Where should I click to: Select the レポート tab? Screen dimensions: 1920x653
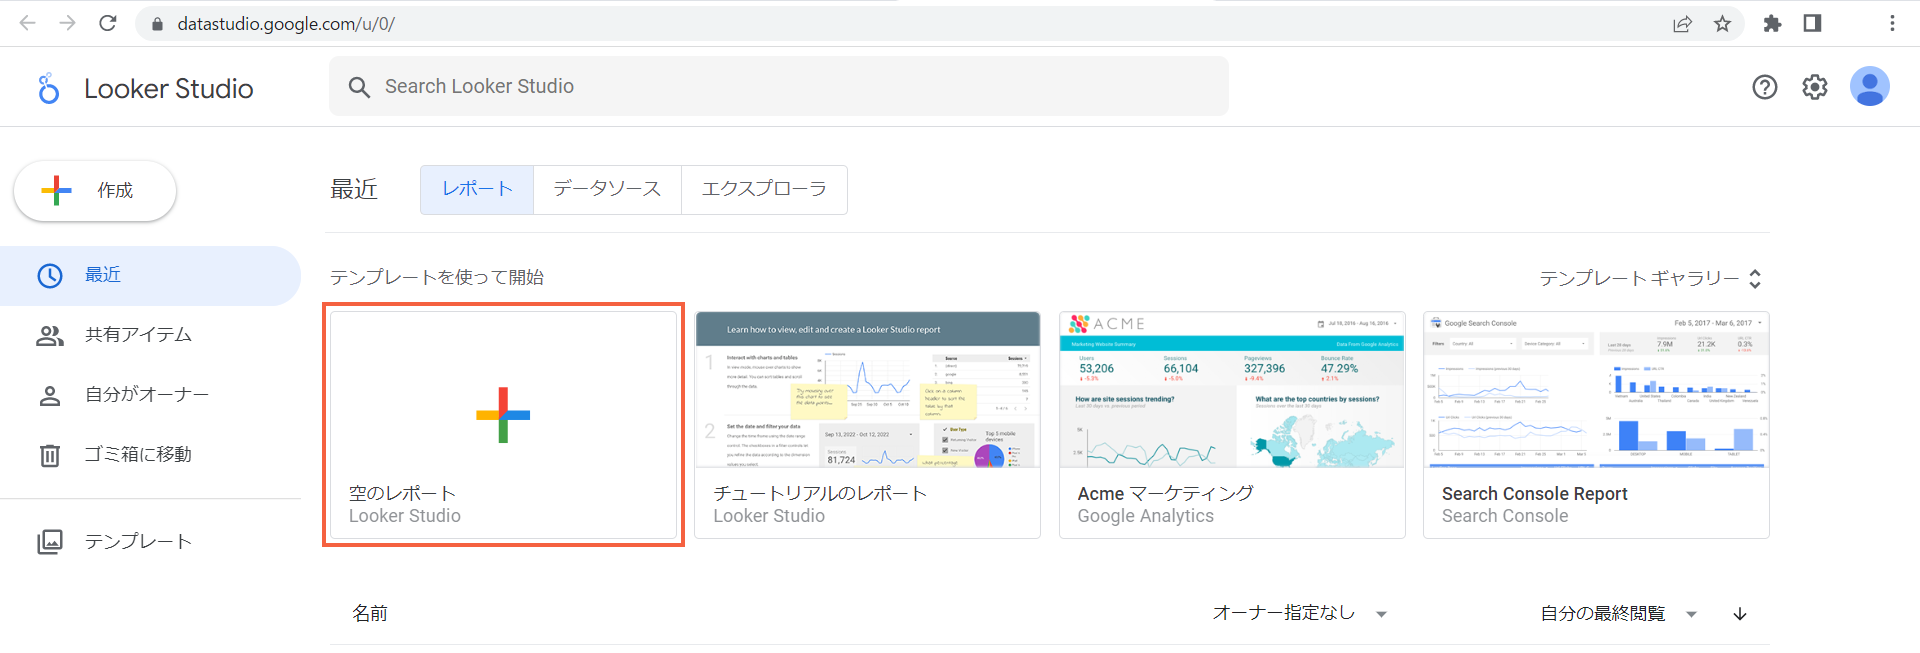[x=477, y=189]
